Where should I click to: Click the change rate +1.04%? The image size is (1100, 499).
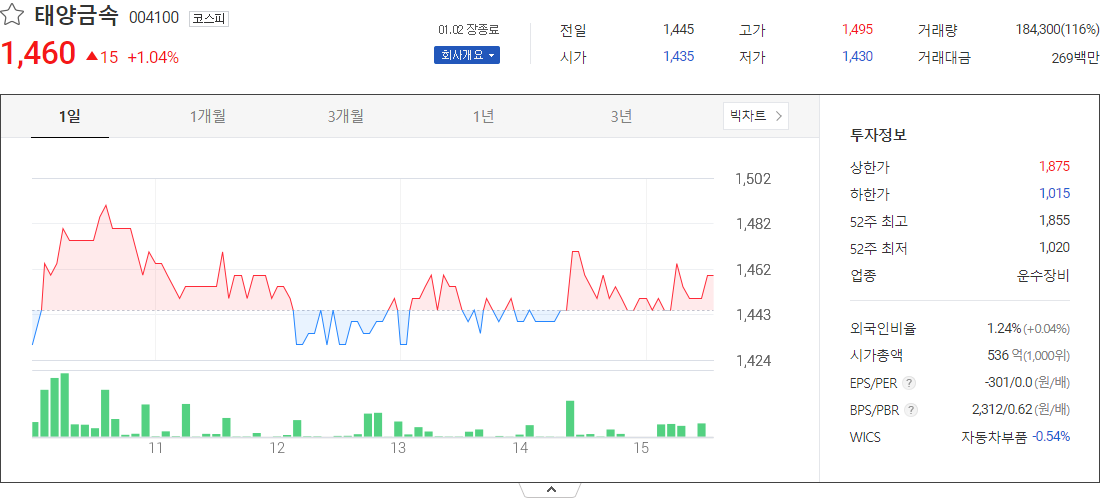pos(153,58)
